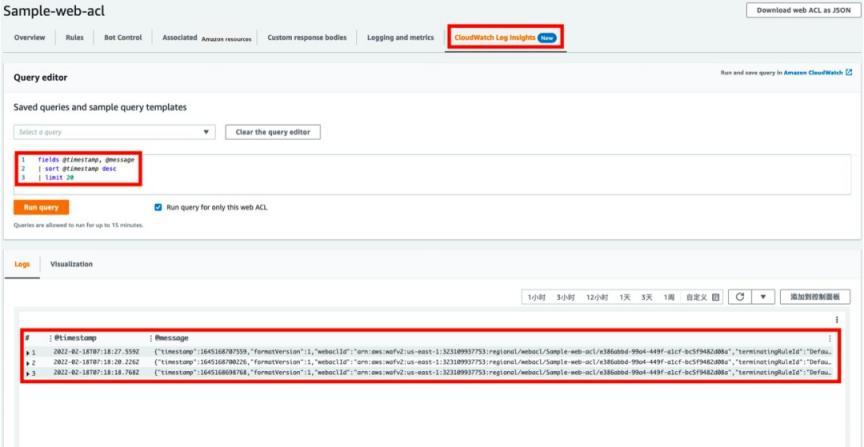Run the query
Image resolution: width=864 pixels, height=447 pixels.
[x=41, y=208]
